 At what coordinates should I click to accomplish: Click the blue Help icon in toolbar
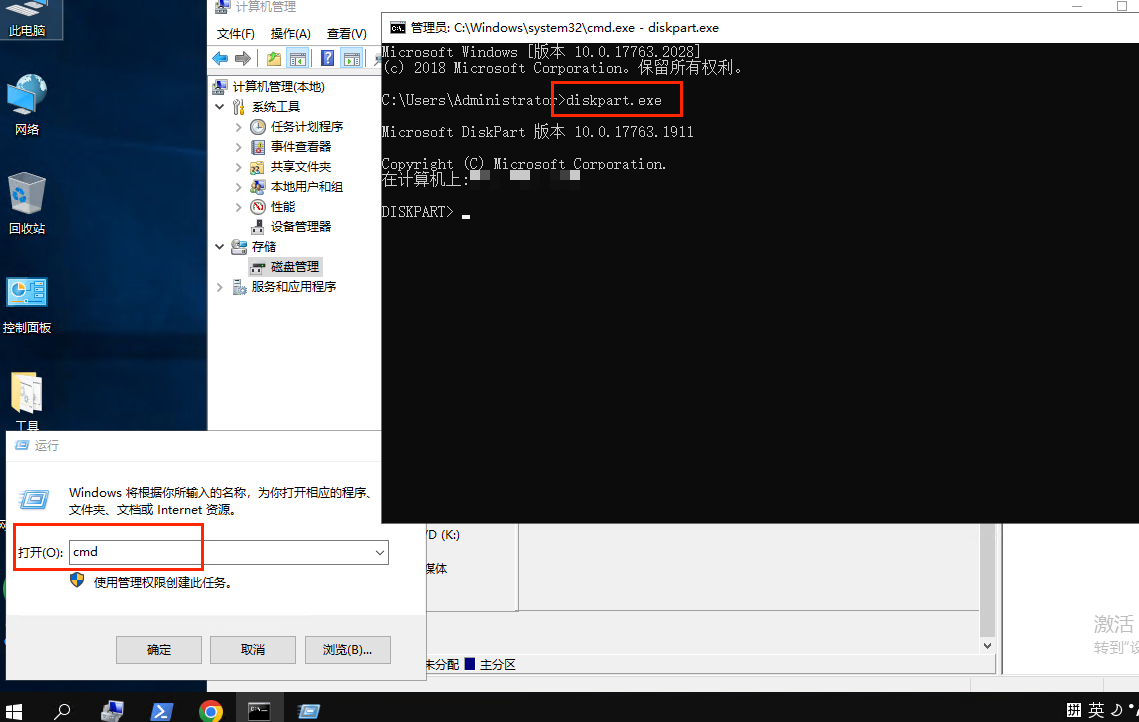[327, 59]
